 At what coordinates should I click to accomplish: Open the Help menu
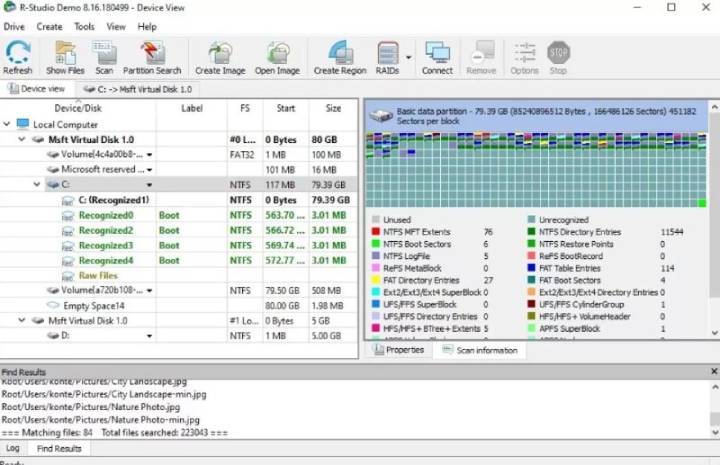(x=147, y=27)
